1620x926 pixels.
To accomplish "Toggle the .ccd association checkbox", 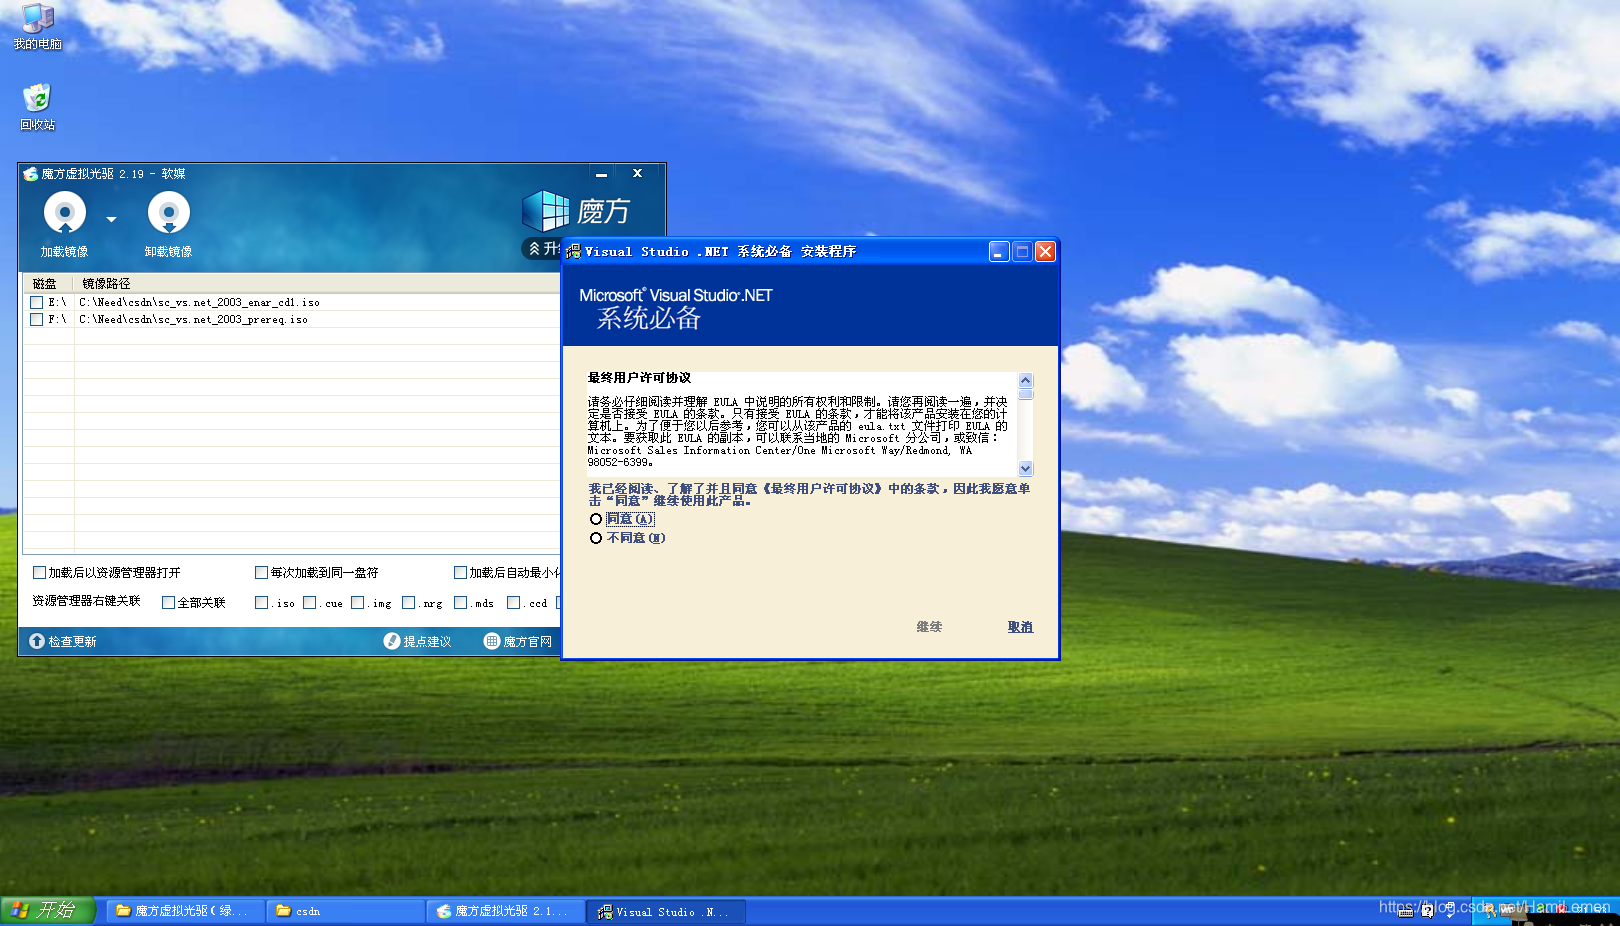I will point(513,603).
